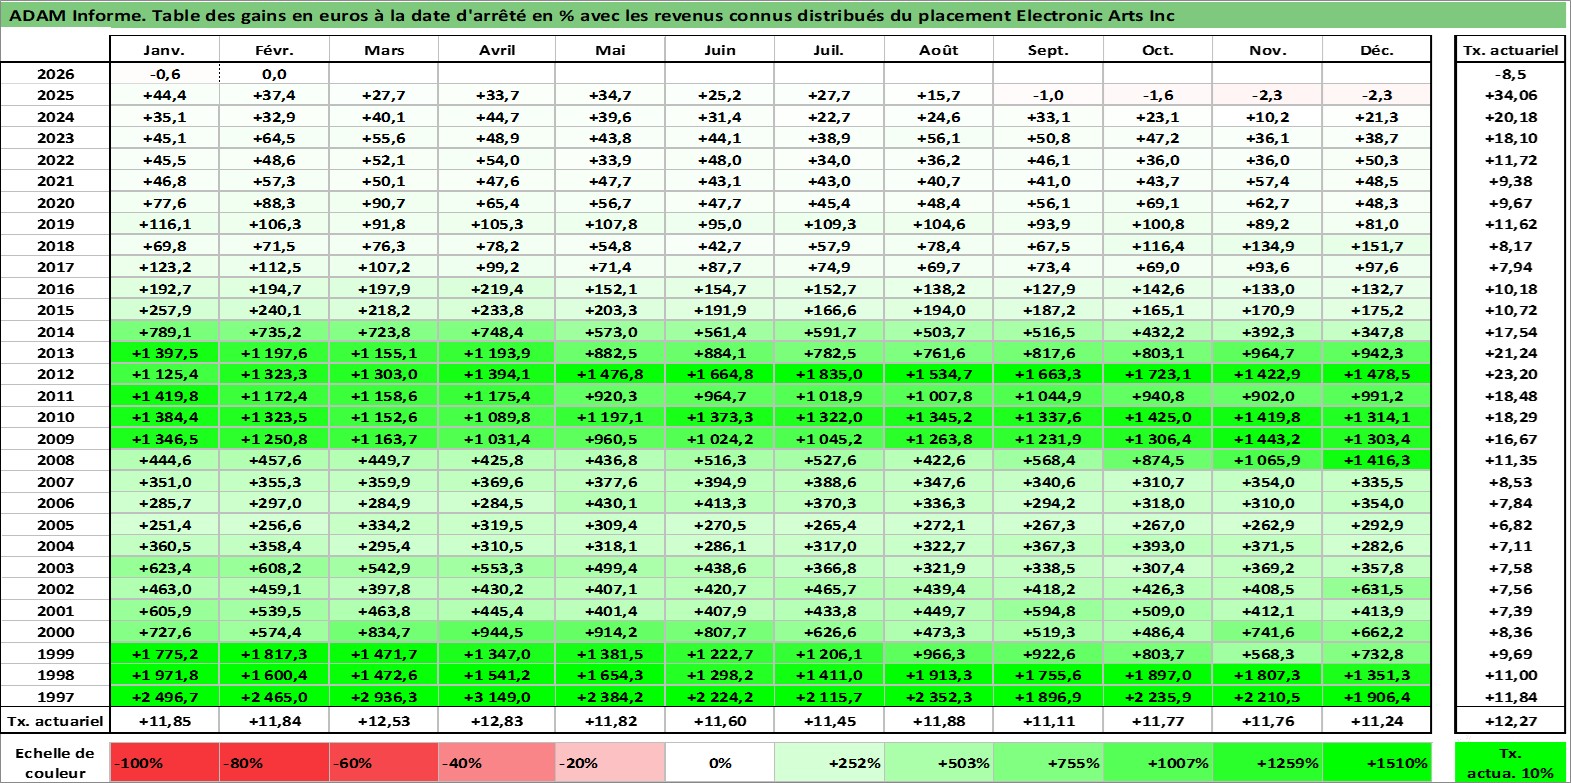The width and height of the screenshot is (1571, 783).
Task: Select the +755% green scale swatch
Action: [x=1048, y=763]
